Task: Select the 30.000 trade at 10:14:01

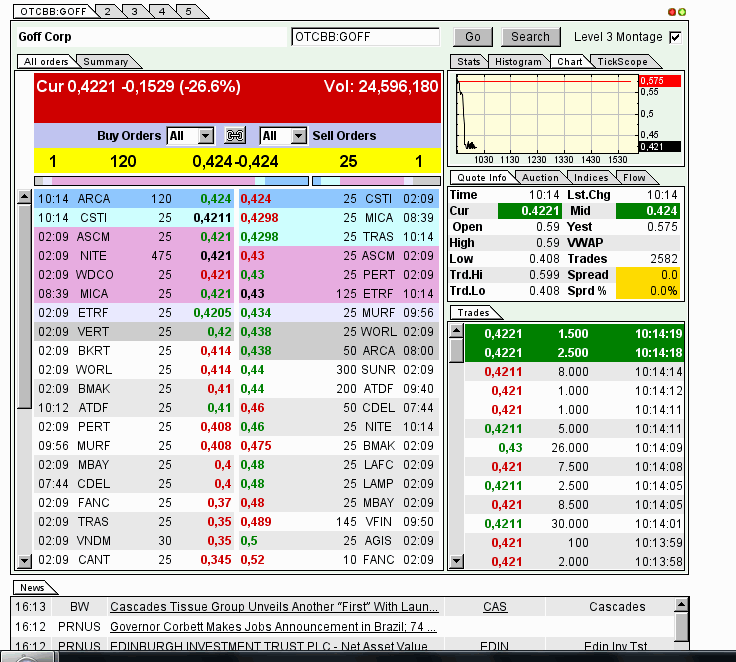Action: 574,523
